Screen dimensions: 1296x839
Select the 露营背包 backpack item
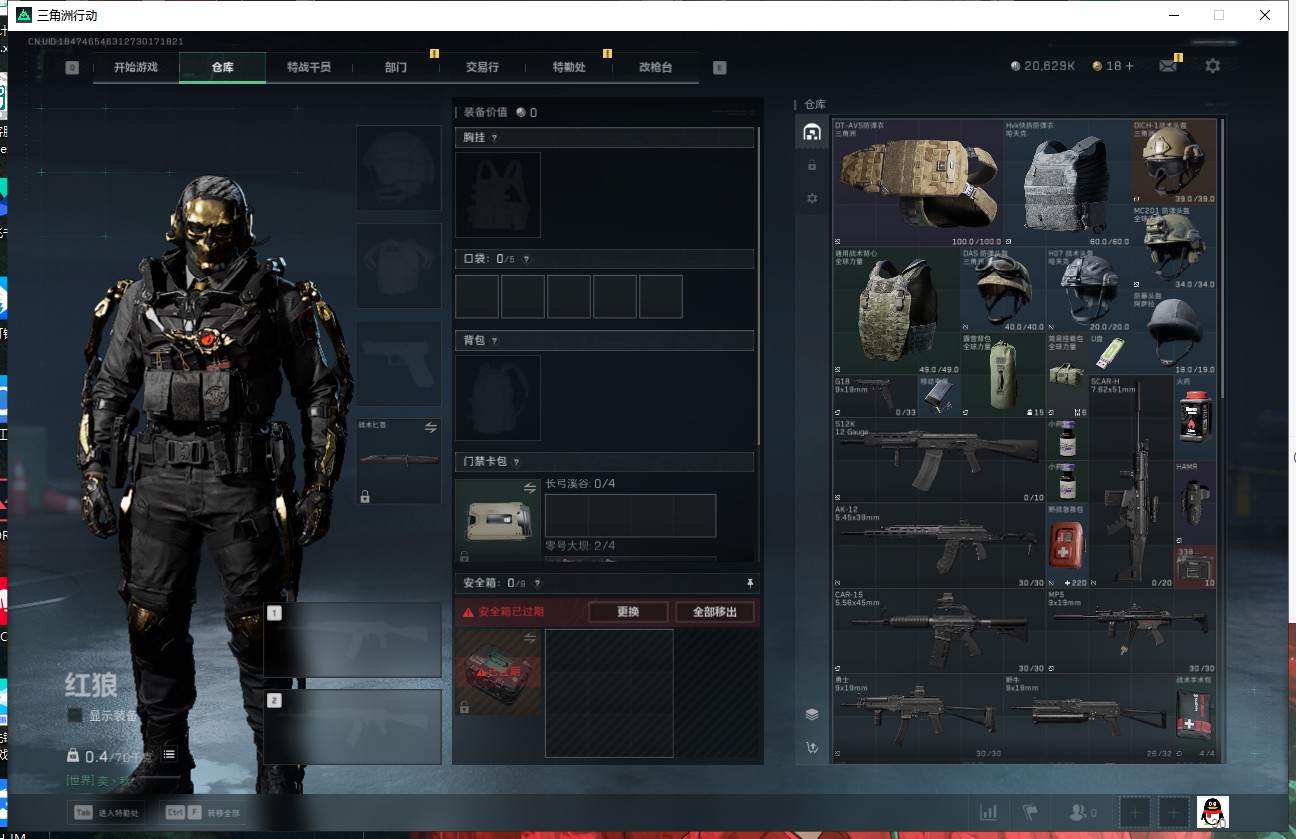[1003, 376]
